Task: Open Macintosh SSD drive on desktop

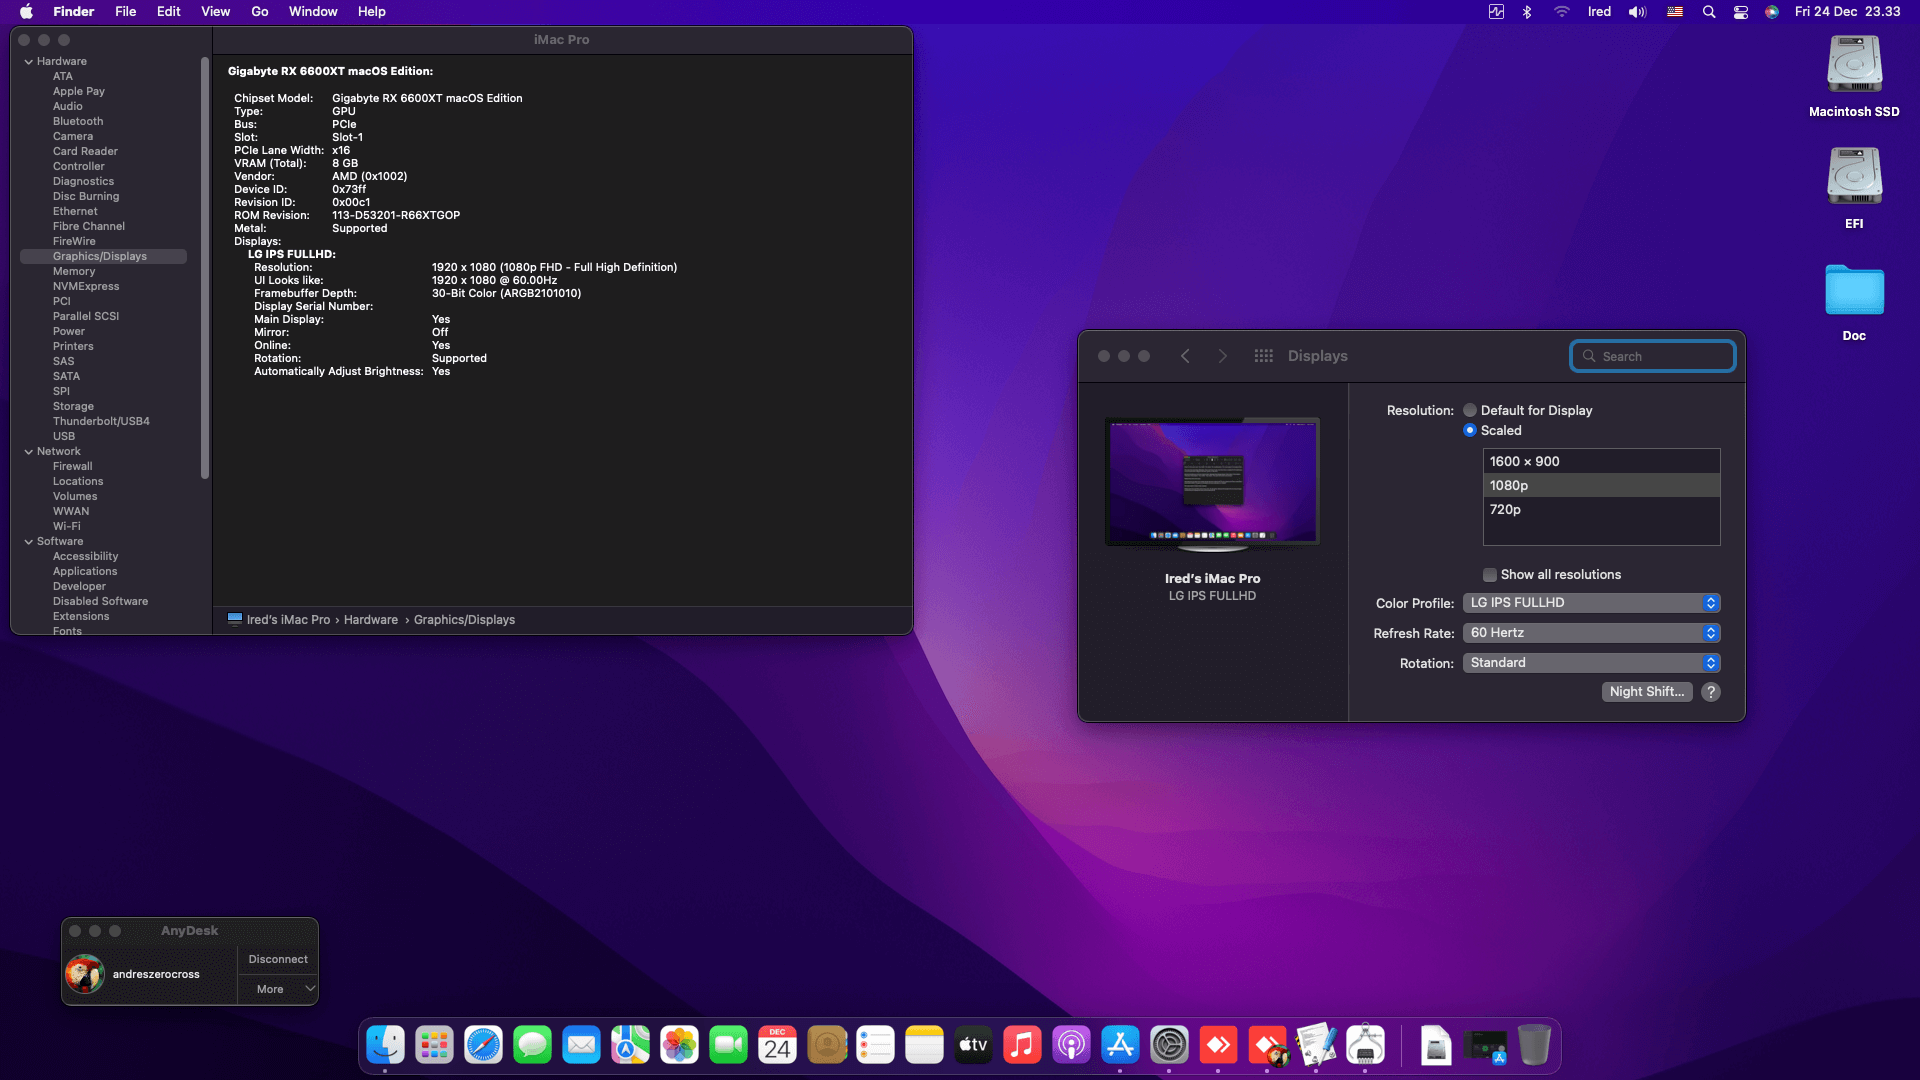Action: tap(1854, 76)
